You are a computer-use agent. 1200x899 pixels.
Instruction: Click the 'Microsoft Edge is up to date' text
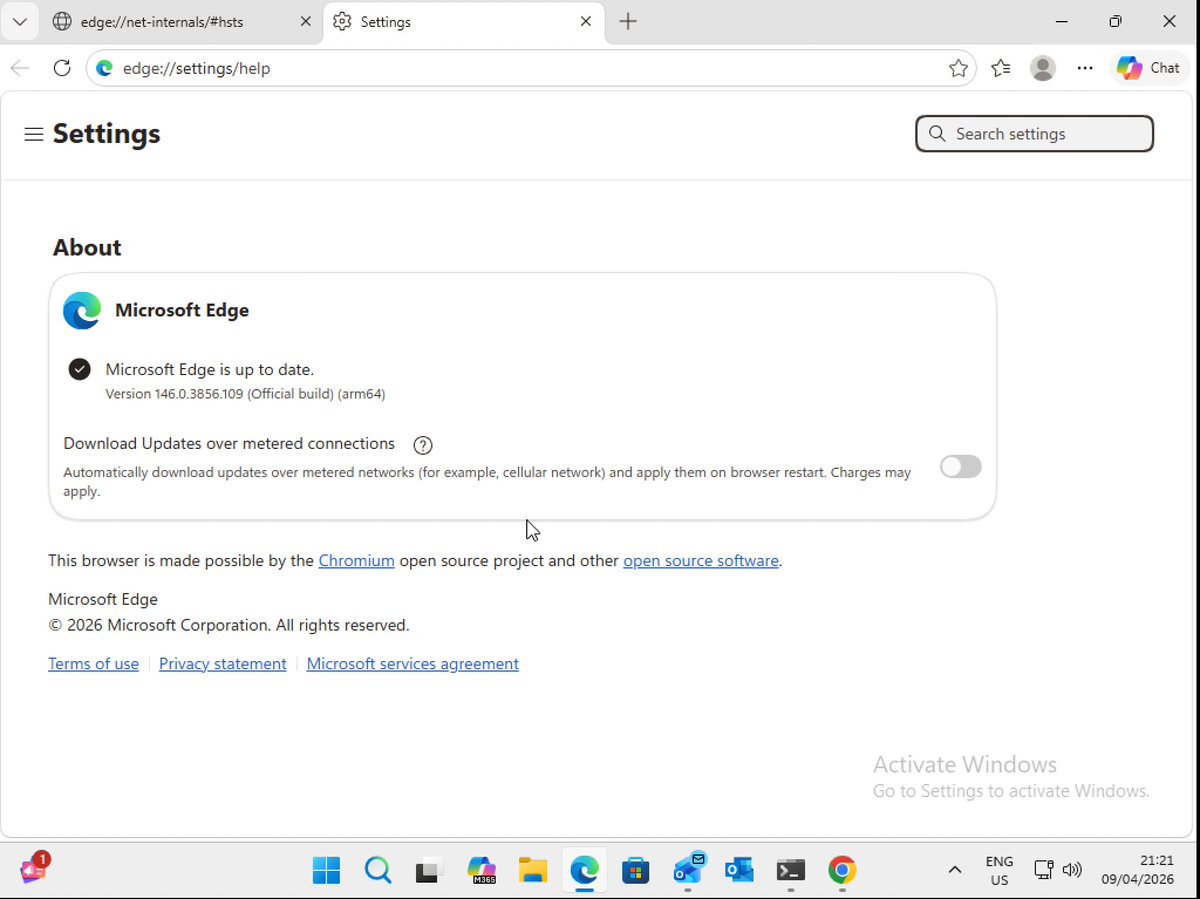209,370
